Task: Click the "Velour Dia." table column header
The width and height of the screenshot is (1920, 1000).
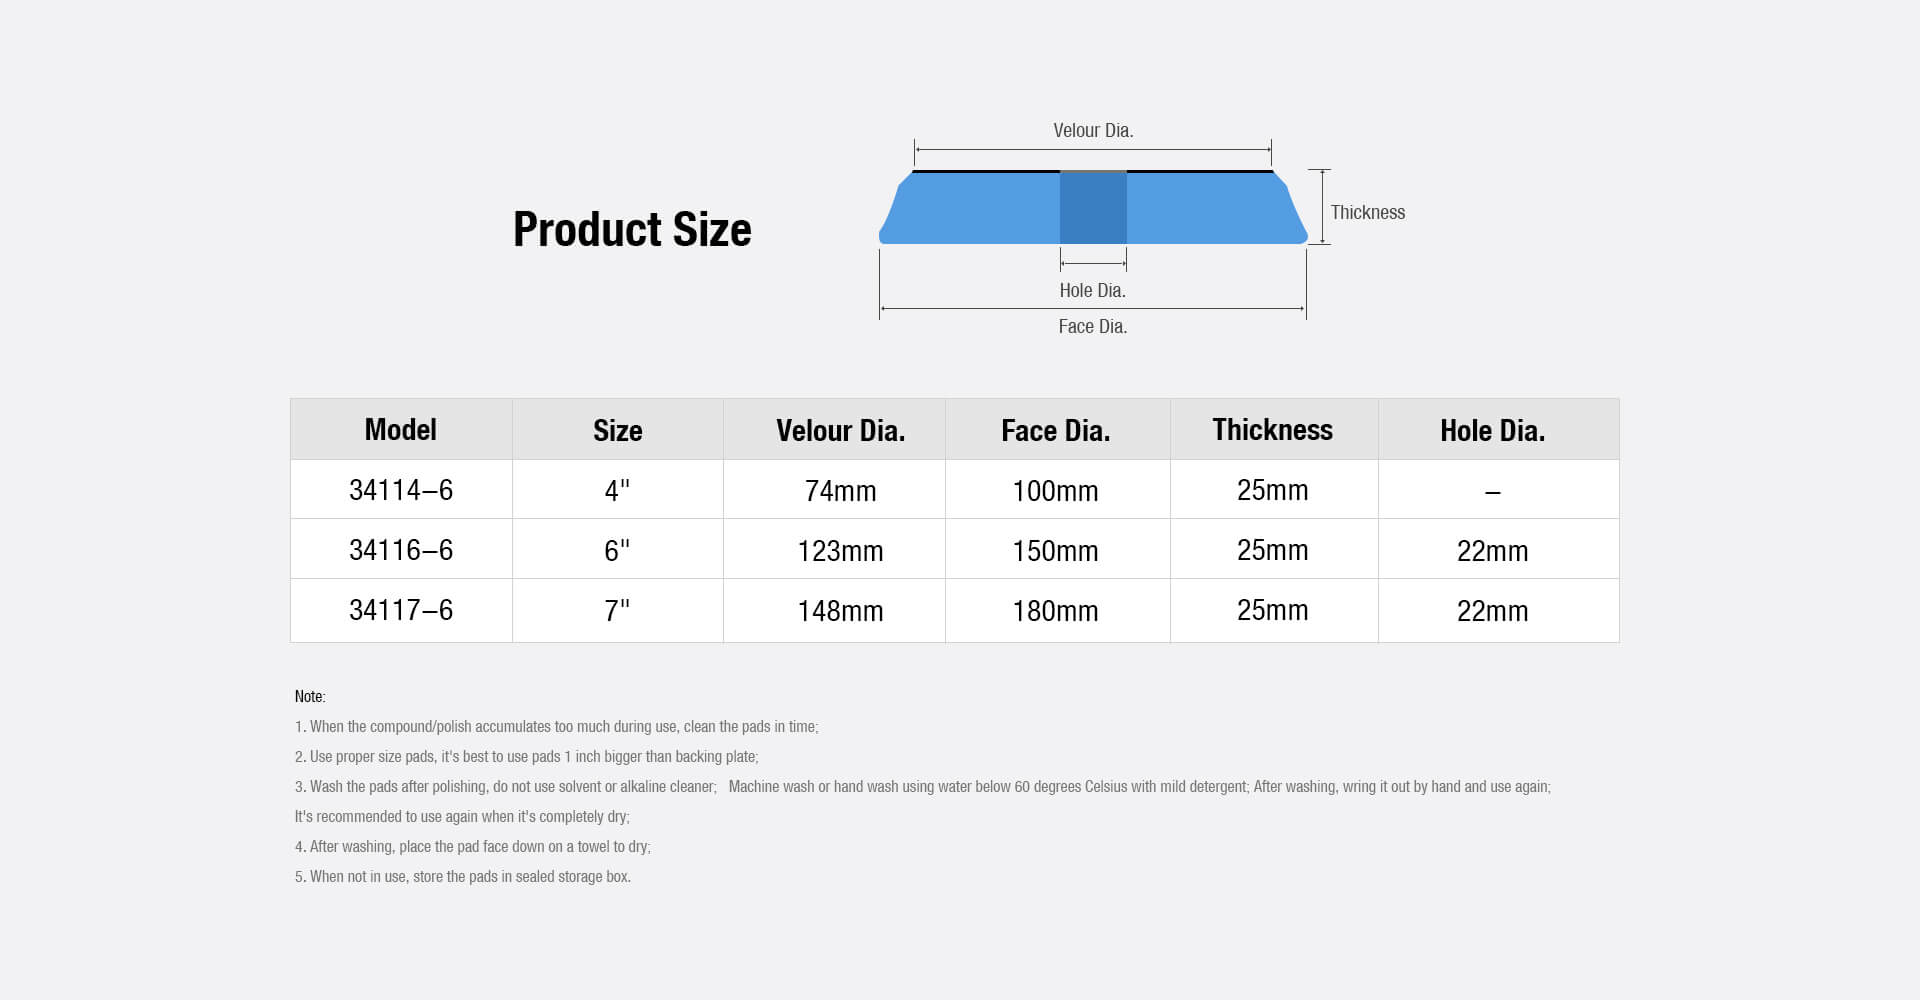Action: [x=840, y=430]
